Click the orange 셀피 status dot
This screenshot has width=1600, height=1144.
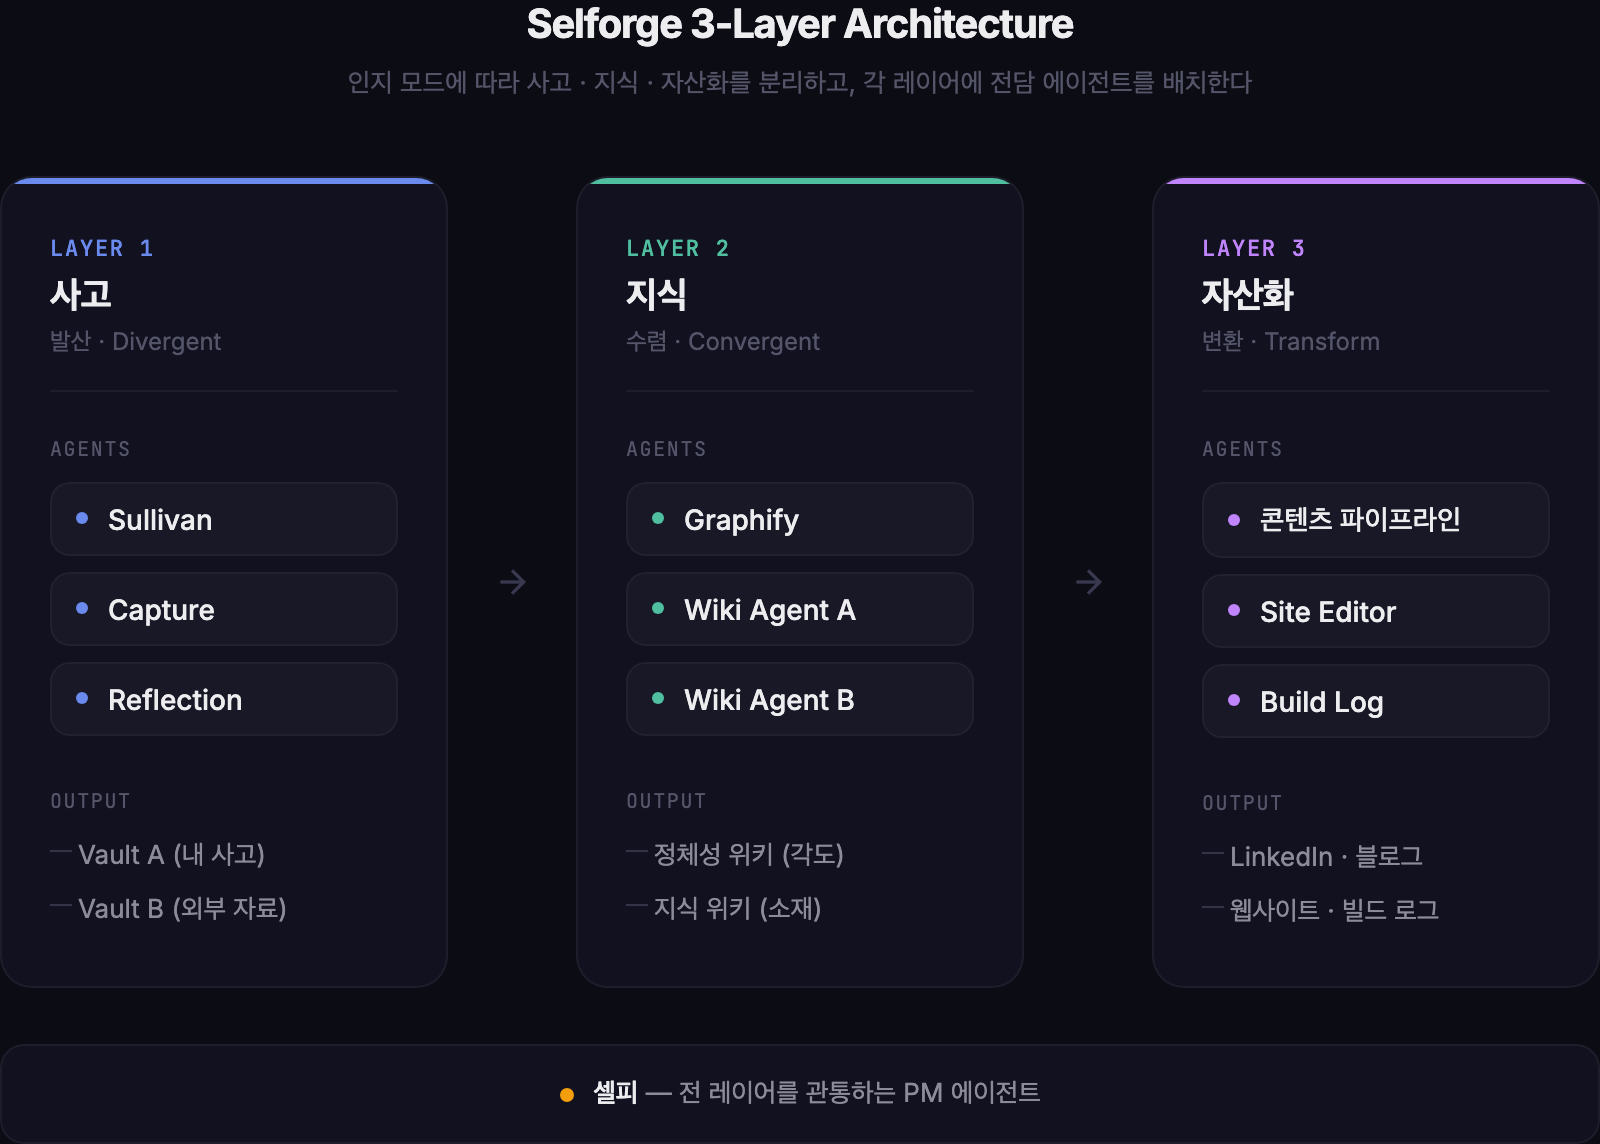point(567,1094)
